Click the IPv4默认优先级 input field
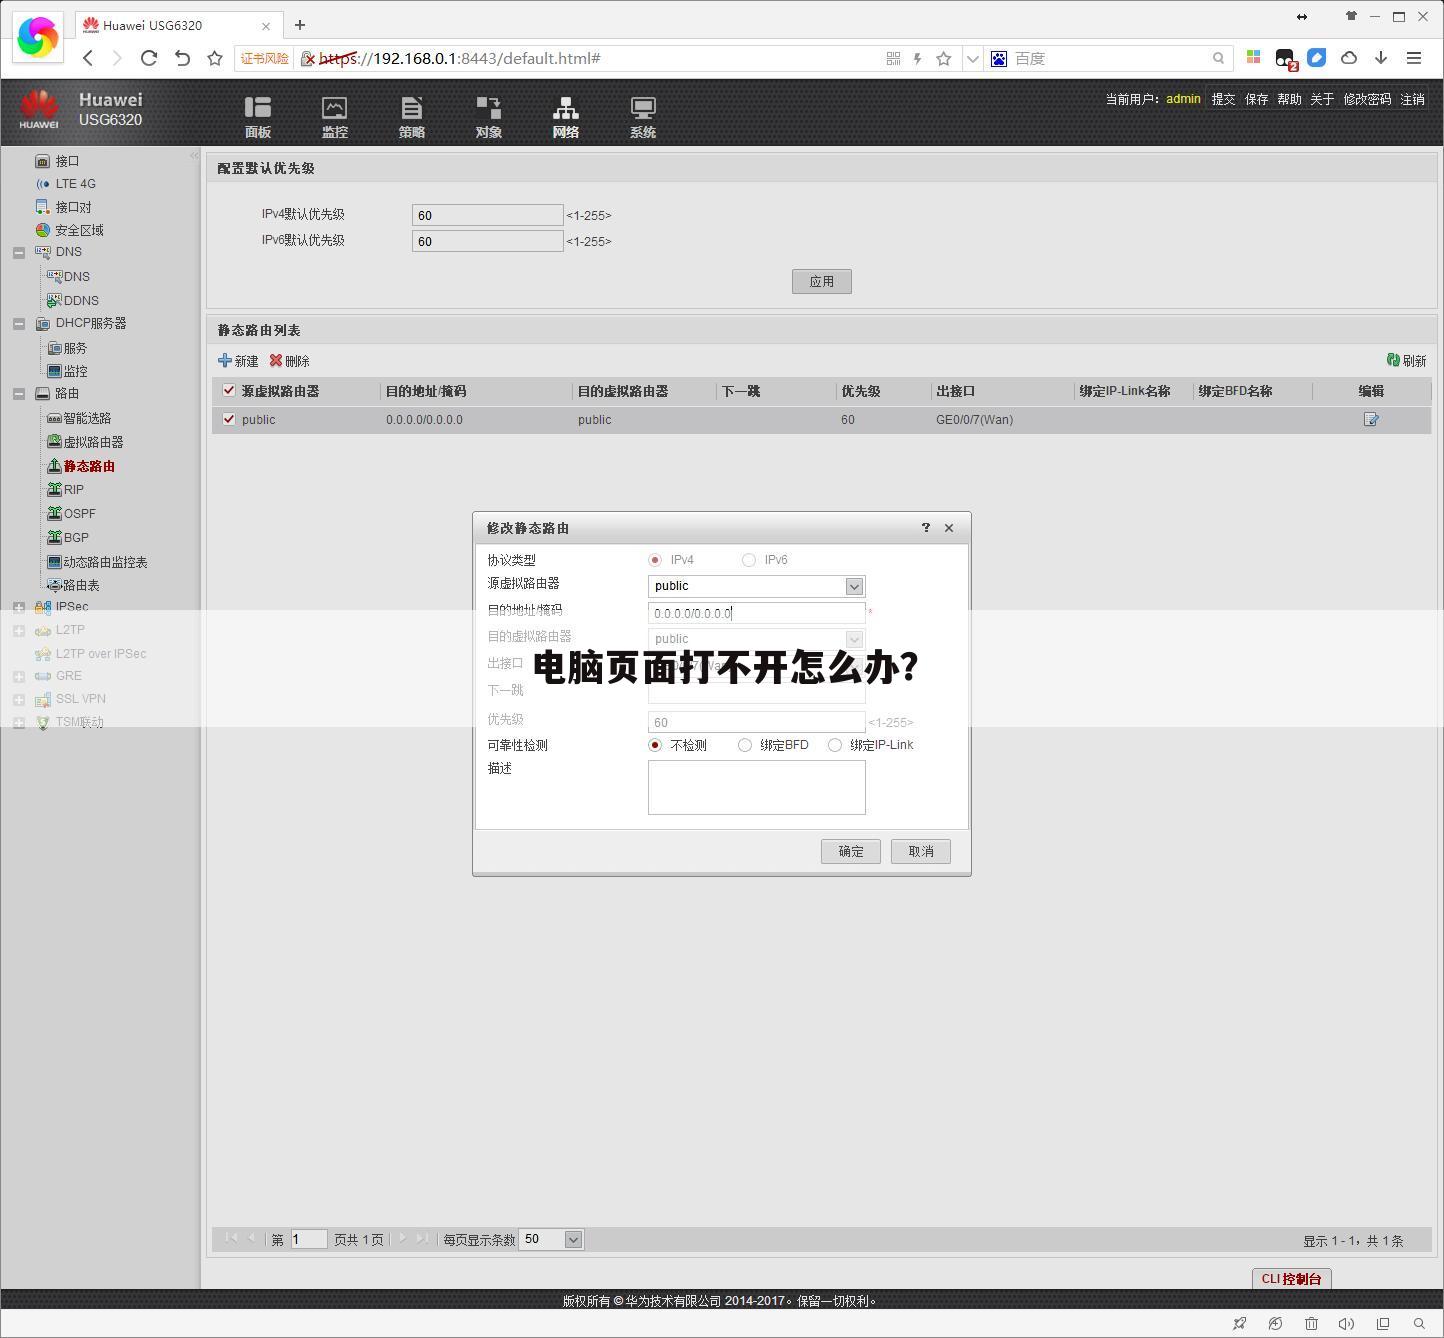1444x1338 pixels. tap(487, 215)
